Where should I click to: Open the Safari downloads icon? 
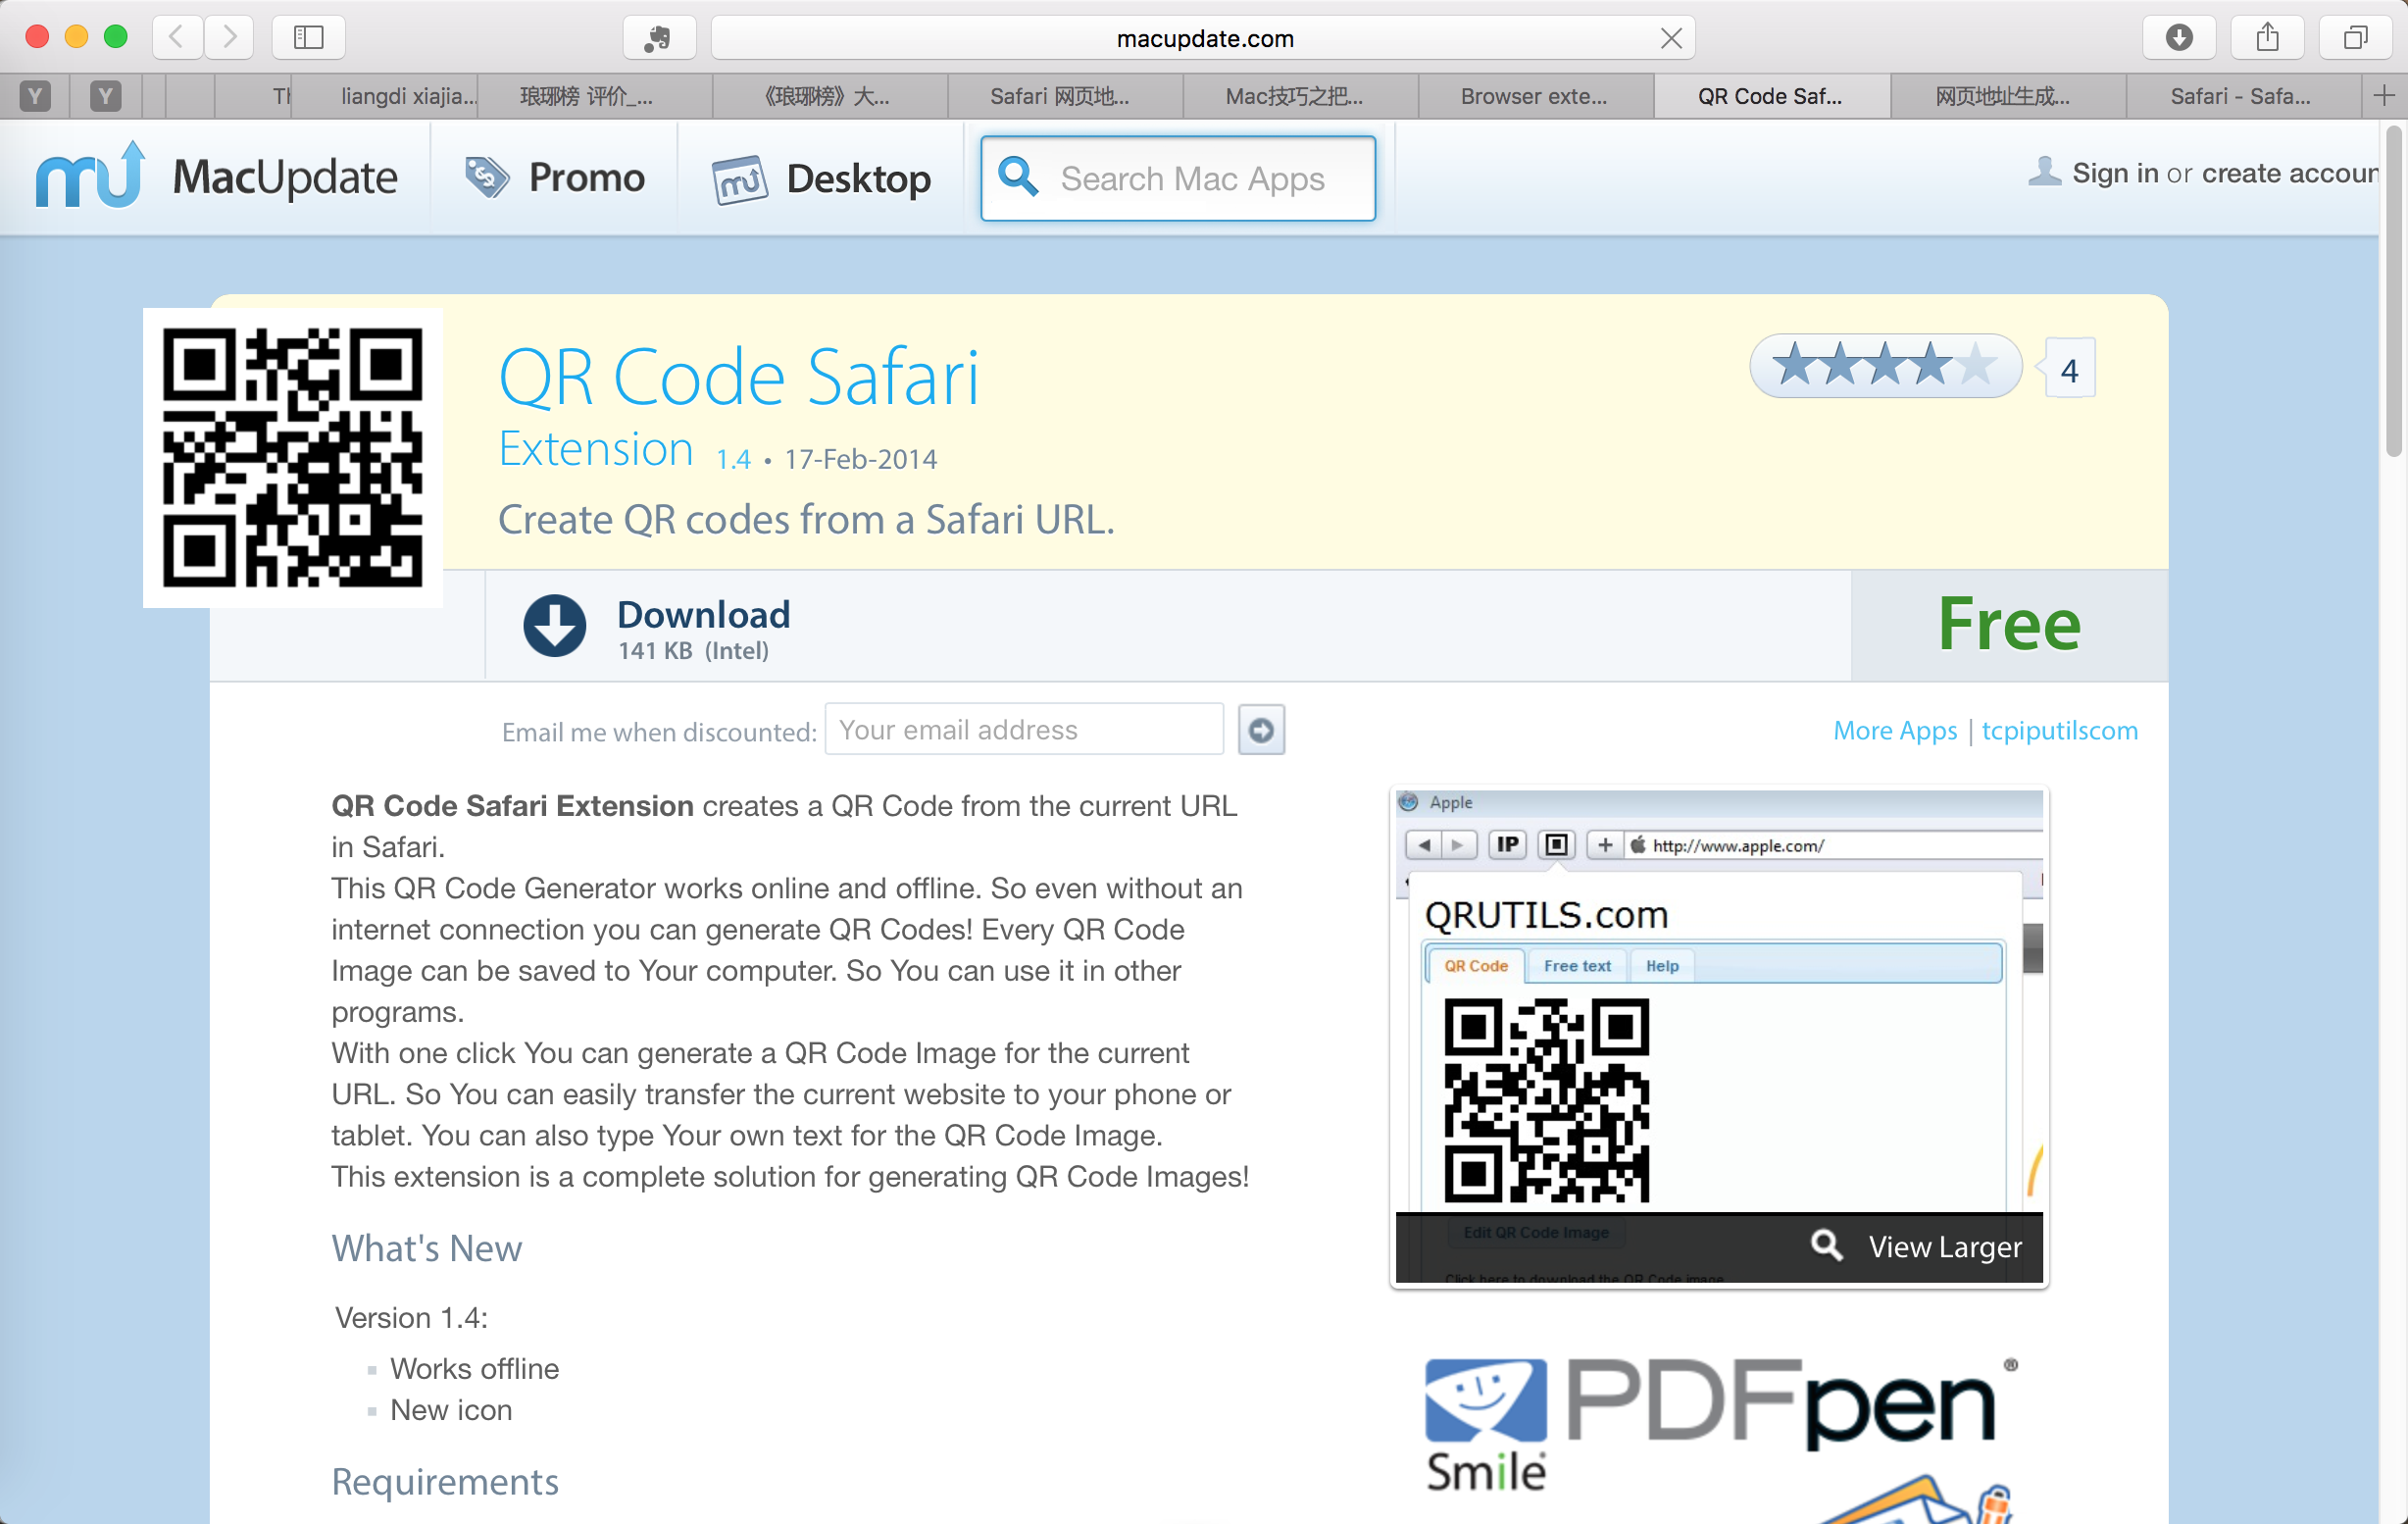2178,38
